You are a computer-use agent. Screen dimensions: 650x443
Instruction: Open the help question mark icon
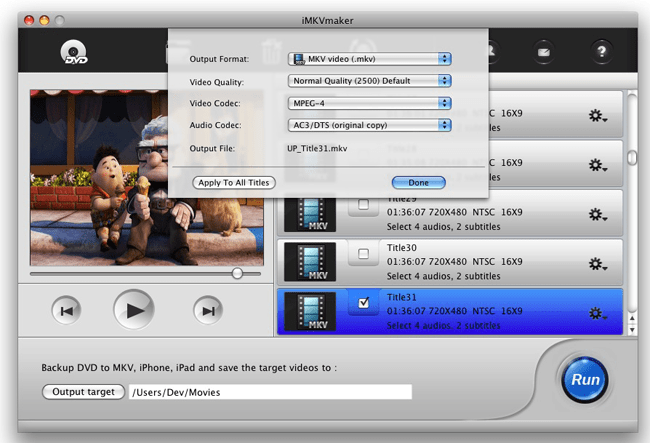[601, 51]
